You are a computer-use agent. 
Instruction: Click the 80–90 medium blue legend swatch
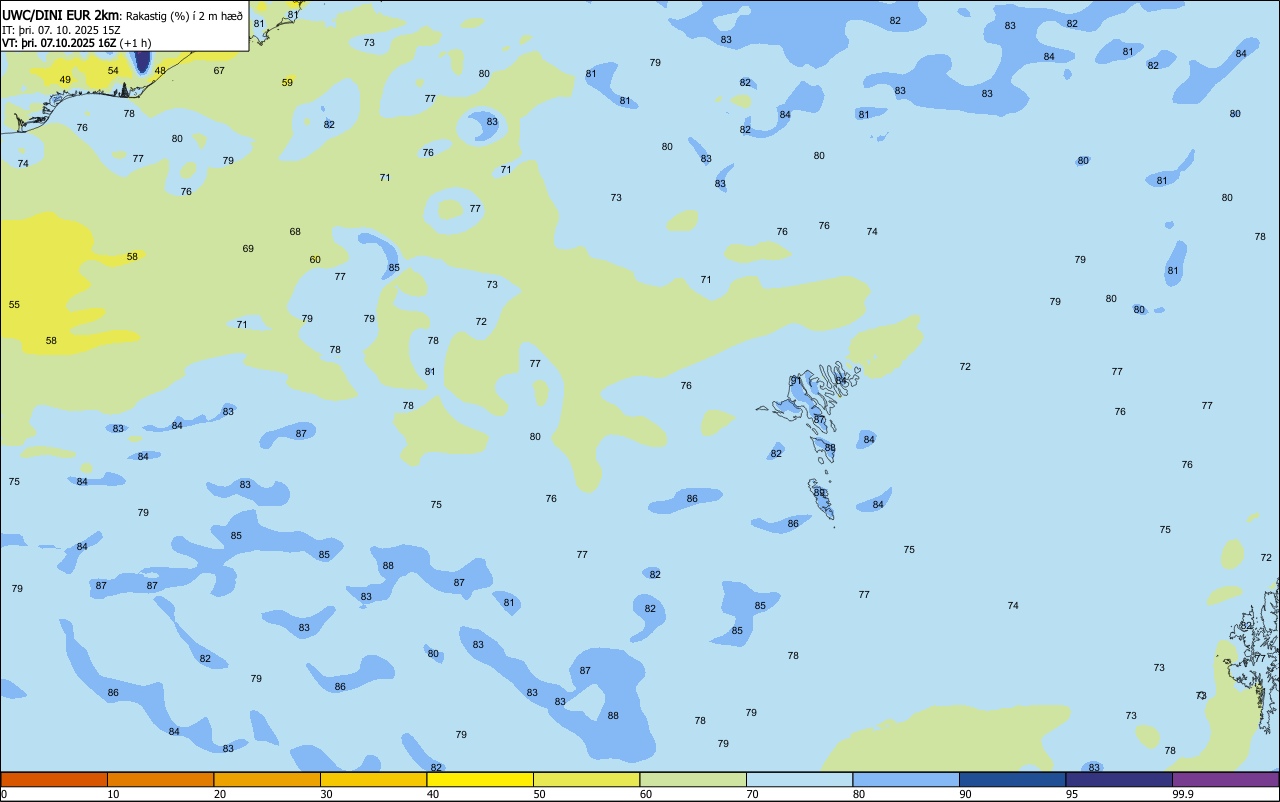click(x=906, y=779)
